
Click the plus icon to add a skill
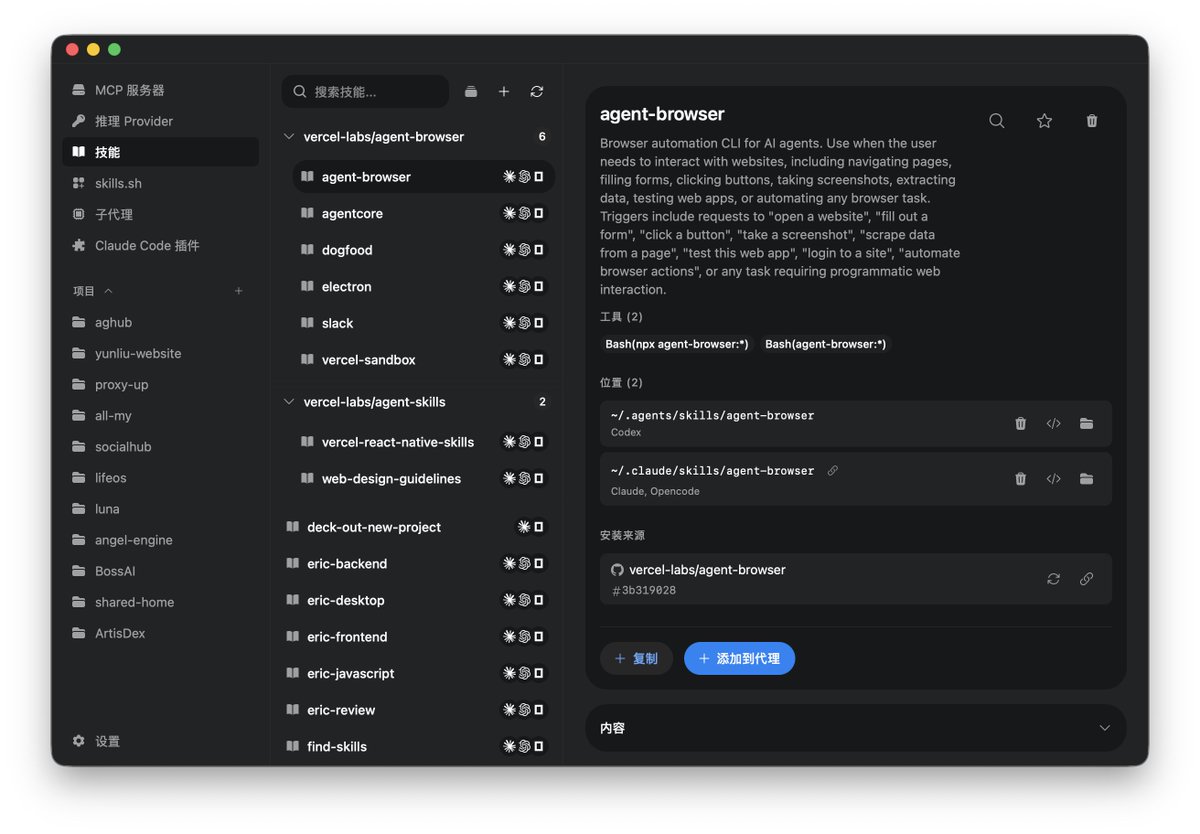(x=504, y=91)
